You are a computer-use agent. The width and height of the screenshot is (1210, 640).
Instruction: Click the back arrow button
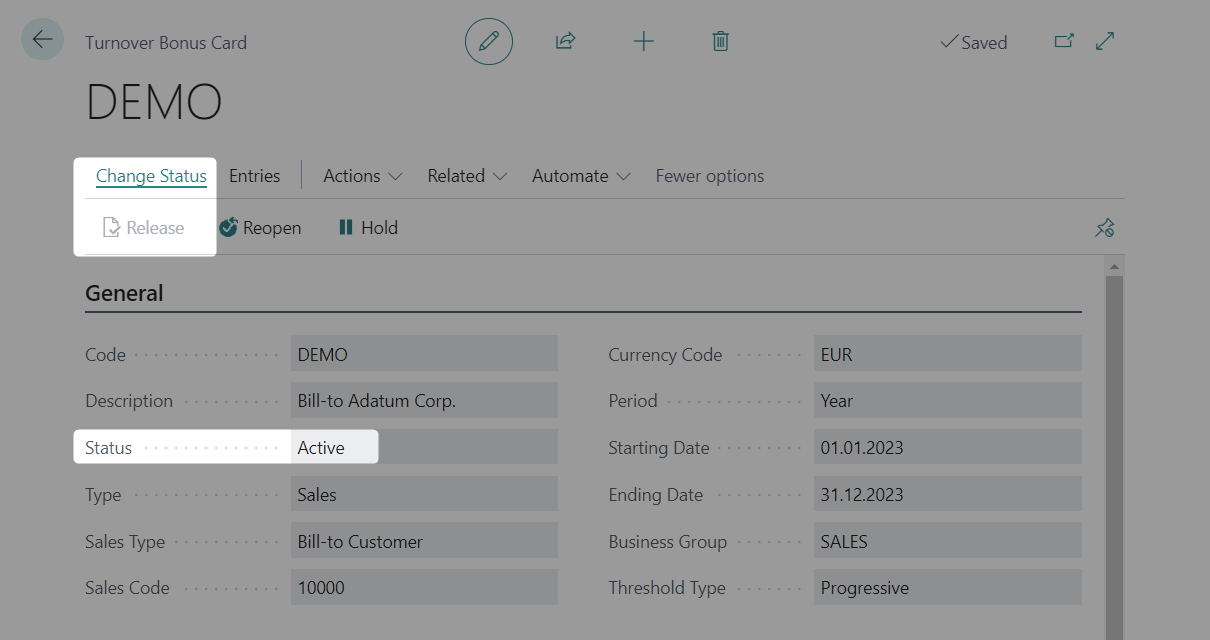(42, 41)
